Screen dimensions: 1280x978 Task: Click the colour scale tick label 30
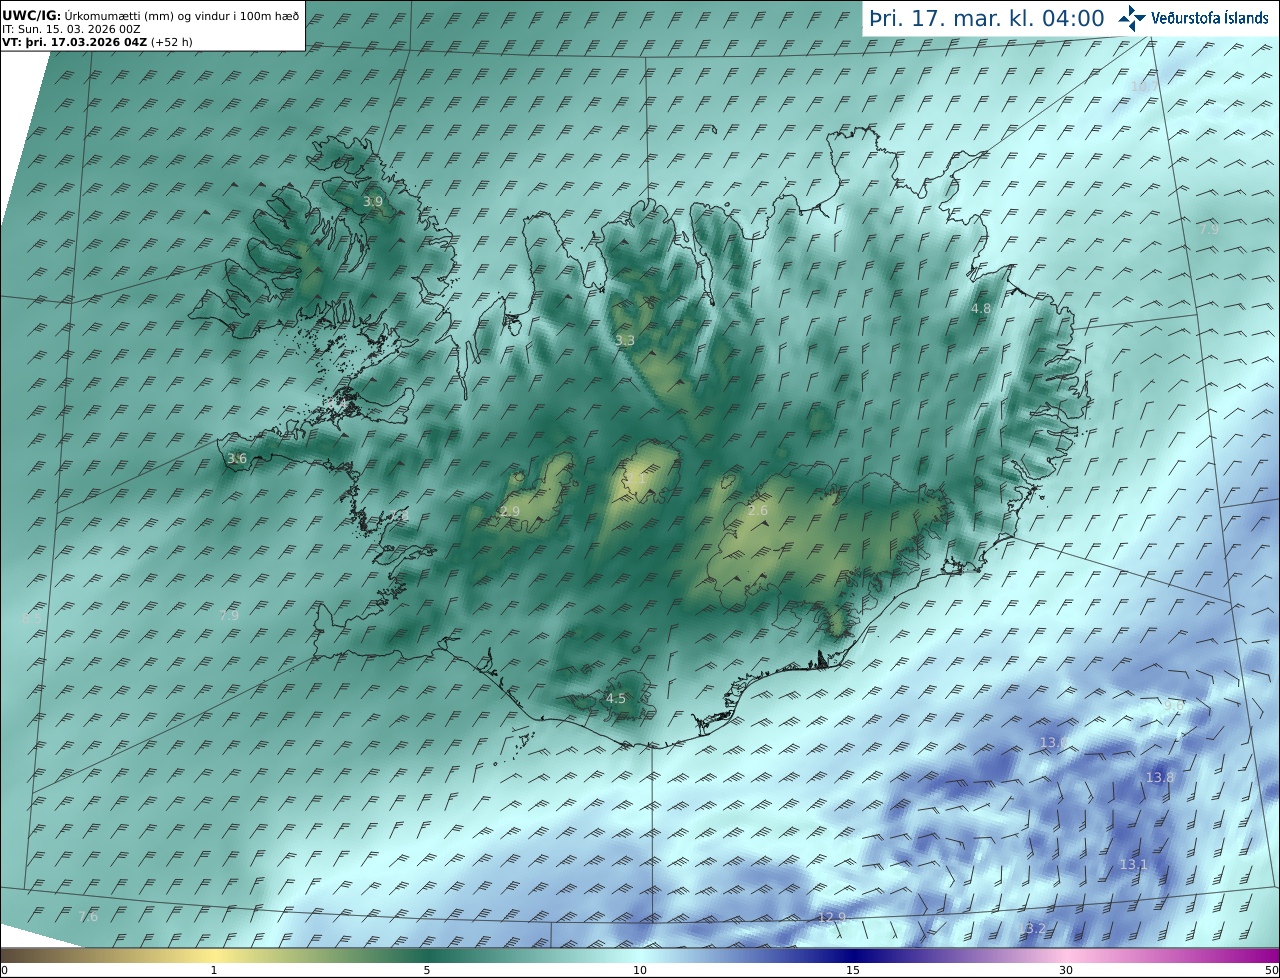coord(1066,970)
